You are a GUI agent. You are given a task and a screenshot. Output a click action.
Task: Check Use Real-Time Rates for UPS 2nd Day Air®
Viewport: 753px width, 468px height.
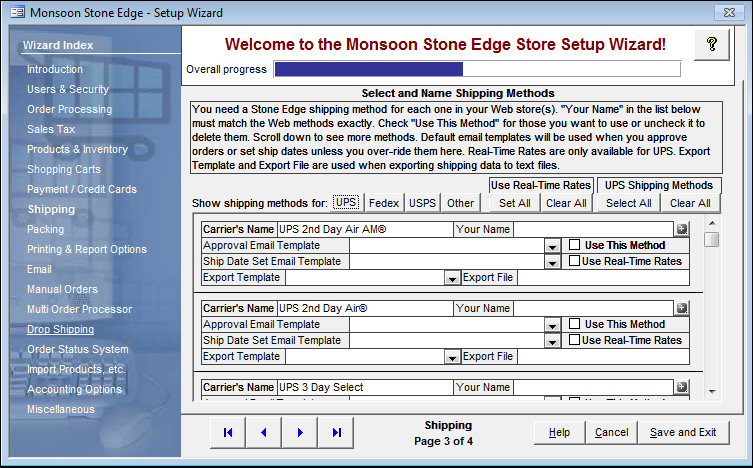coord(574,339)
